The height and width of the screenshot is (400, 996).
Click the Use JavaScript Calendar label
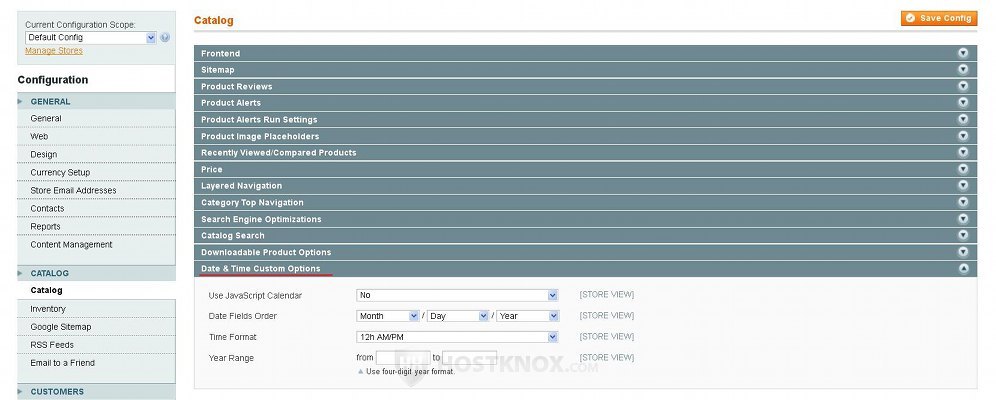click(x=255, y=296)
